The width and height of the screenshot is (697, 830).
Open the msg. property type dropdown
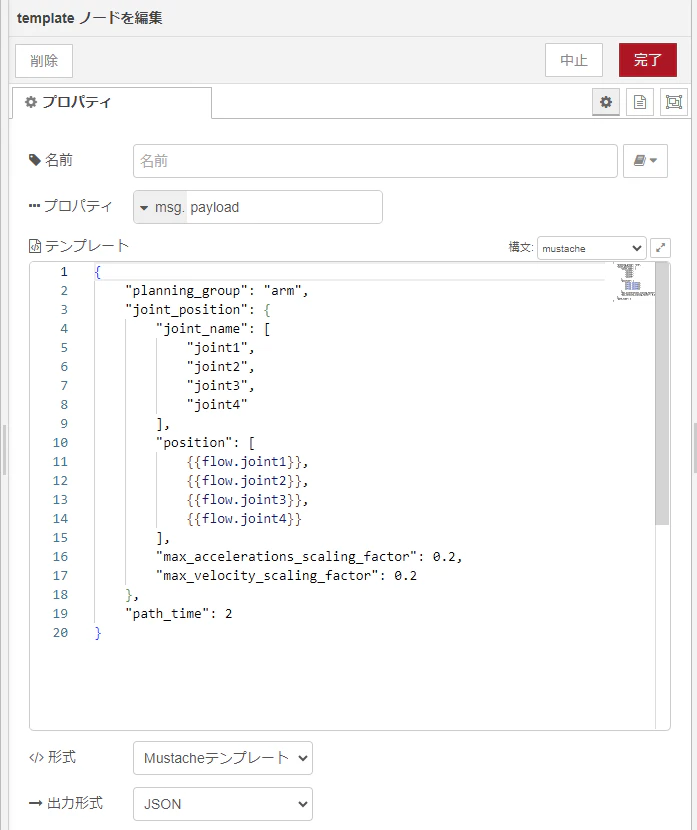click(161, 207)
